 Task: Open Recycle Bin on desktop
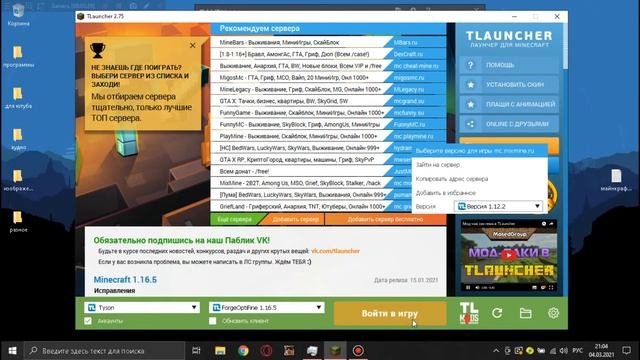[18, 14]
